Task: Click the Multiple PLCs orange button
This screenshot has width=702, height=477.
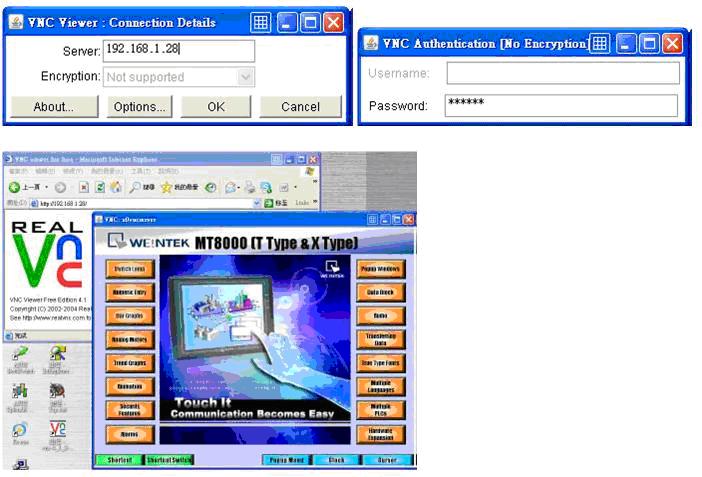Action: coord(381,410)
